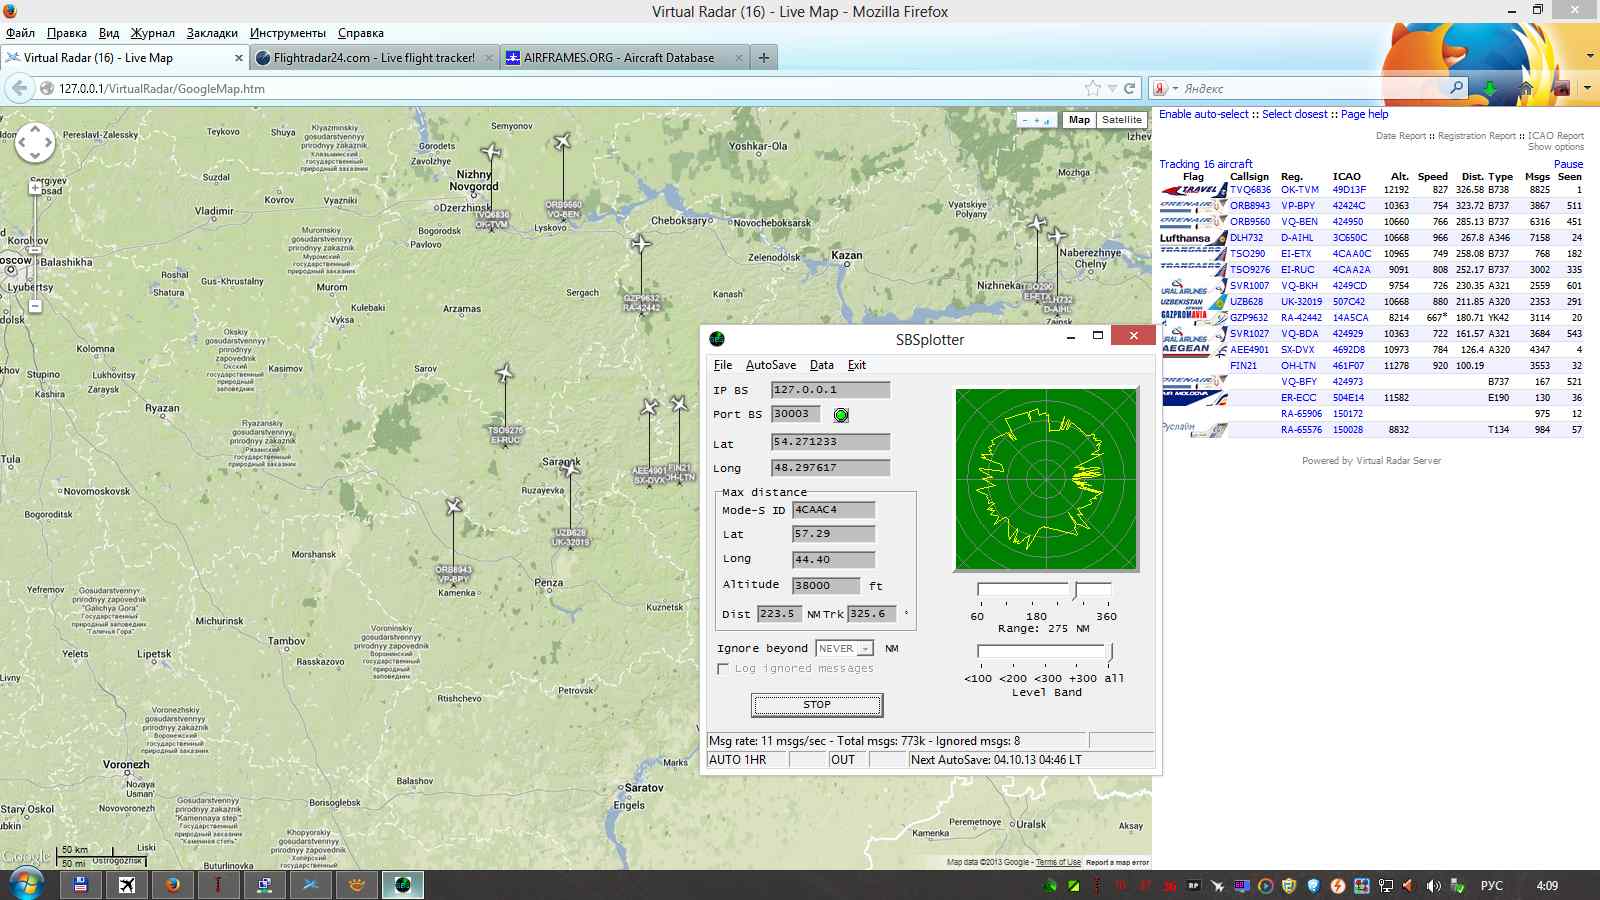Viewport: 1600px width, 900px height.
Task: Select aircraft TSO9276 EI-RUC on map
Action: (x=505, y=374)
